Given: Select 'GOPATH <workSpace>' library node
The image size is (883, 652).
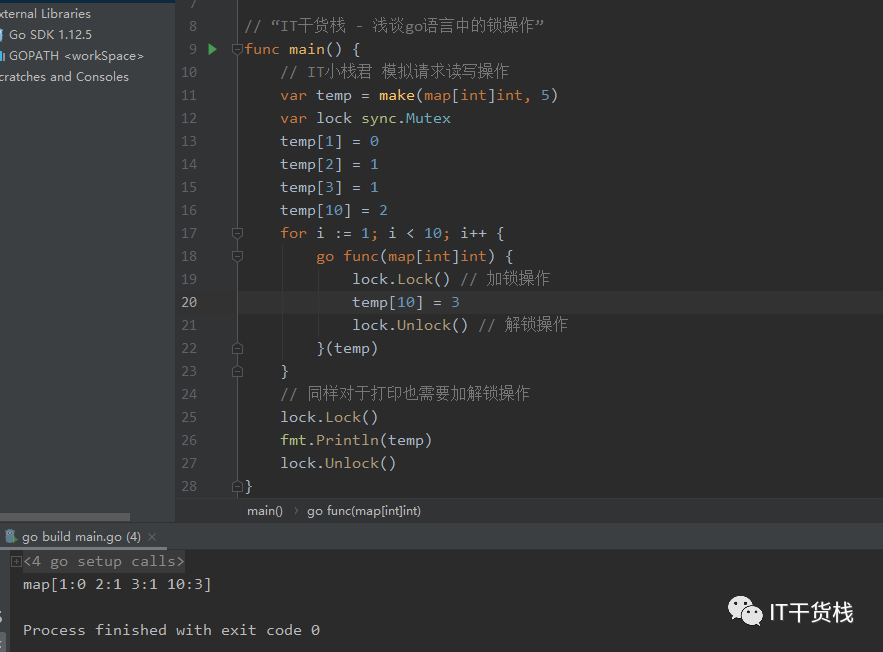Looking at the screenshot, I should click(76, 56).
